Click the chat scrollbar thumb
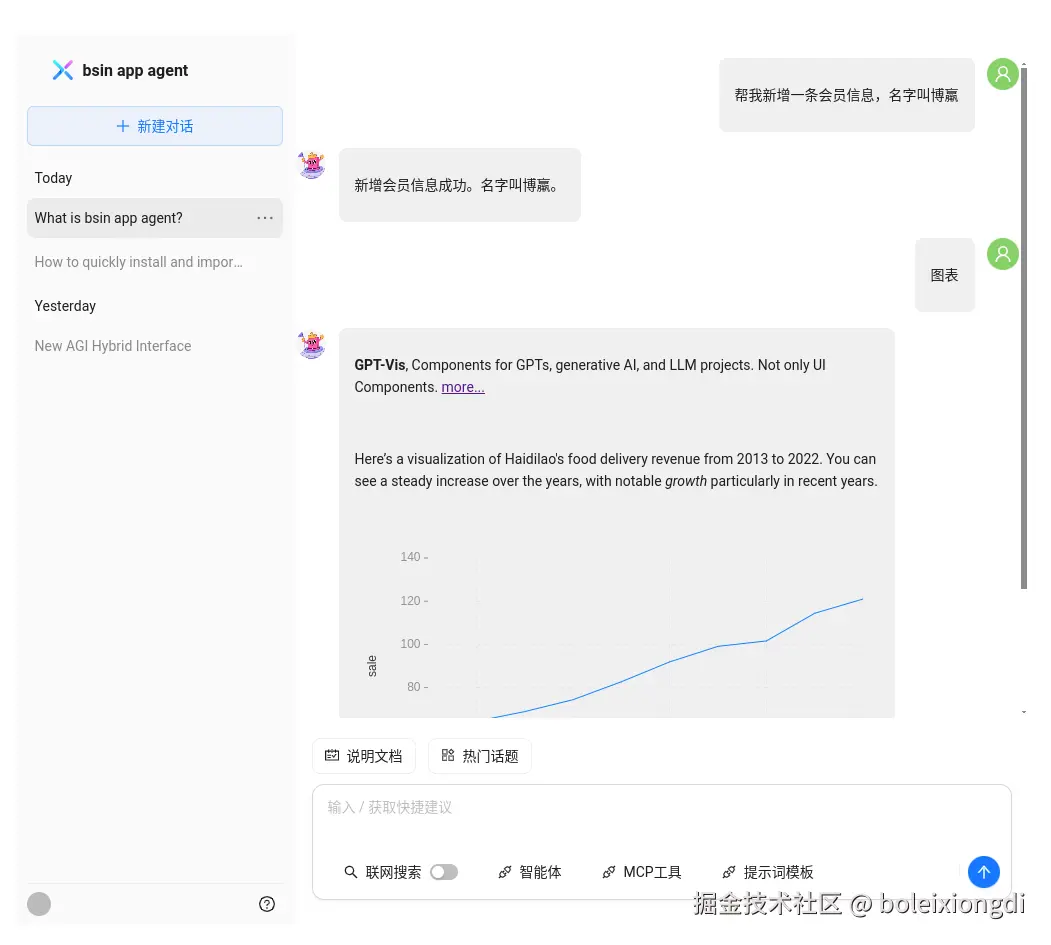Image resolution: width=1051 pixels, height=945 pixels. [1024, 328]
